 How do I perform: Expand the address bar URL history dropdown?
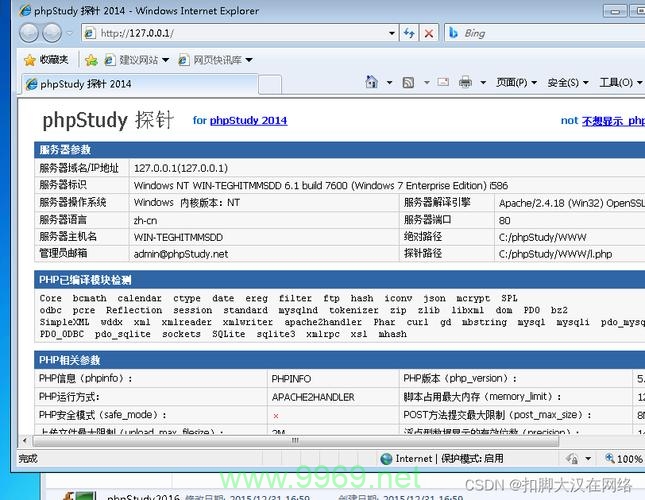pos(392,33)
